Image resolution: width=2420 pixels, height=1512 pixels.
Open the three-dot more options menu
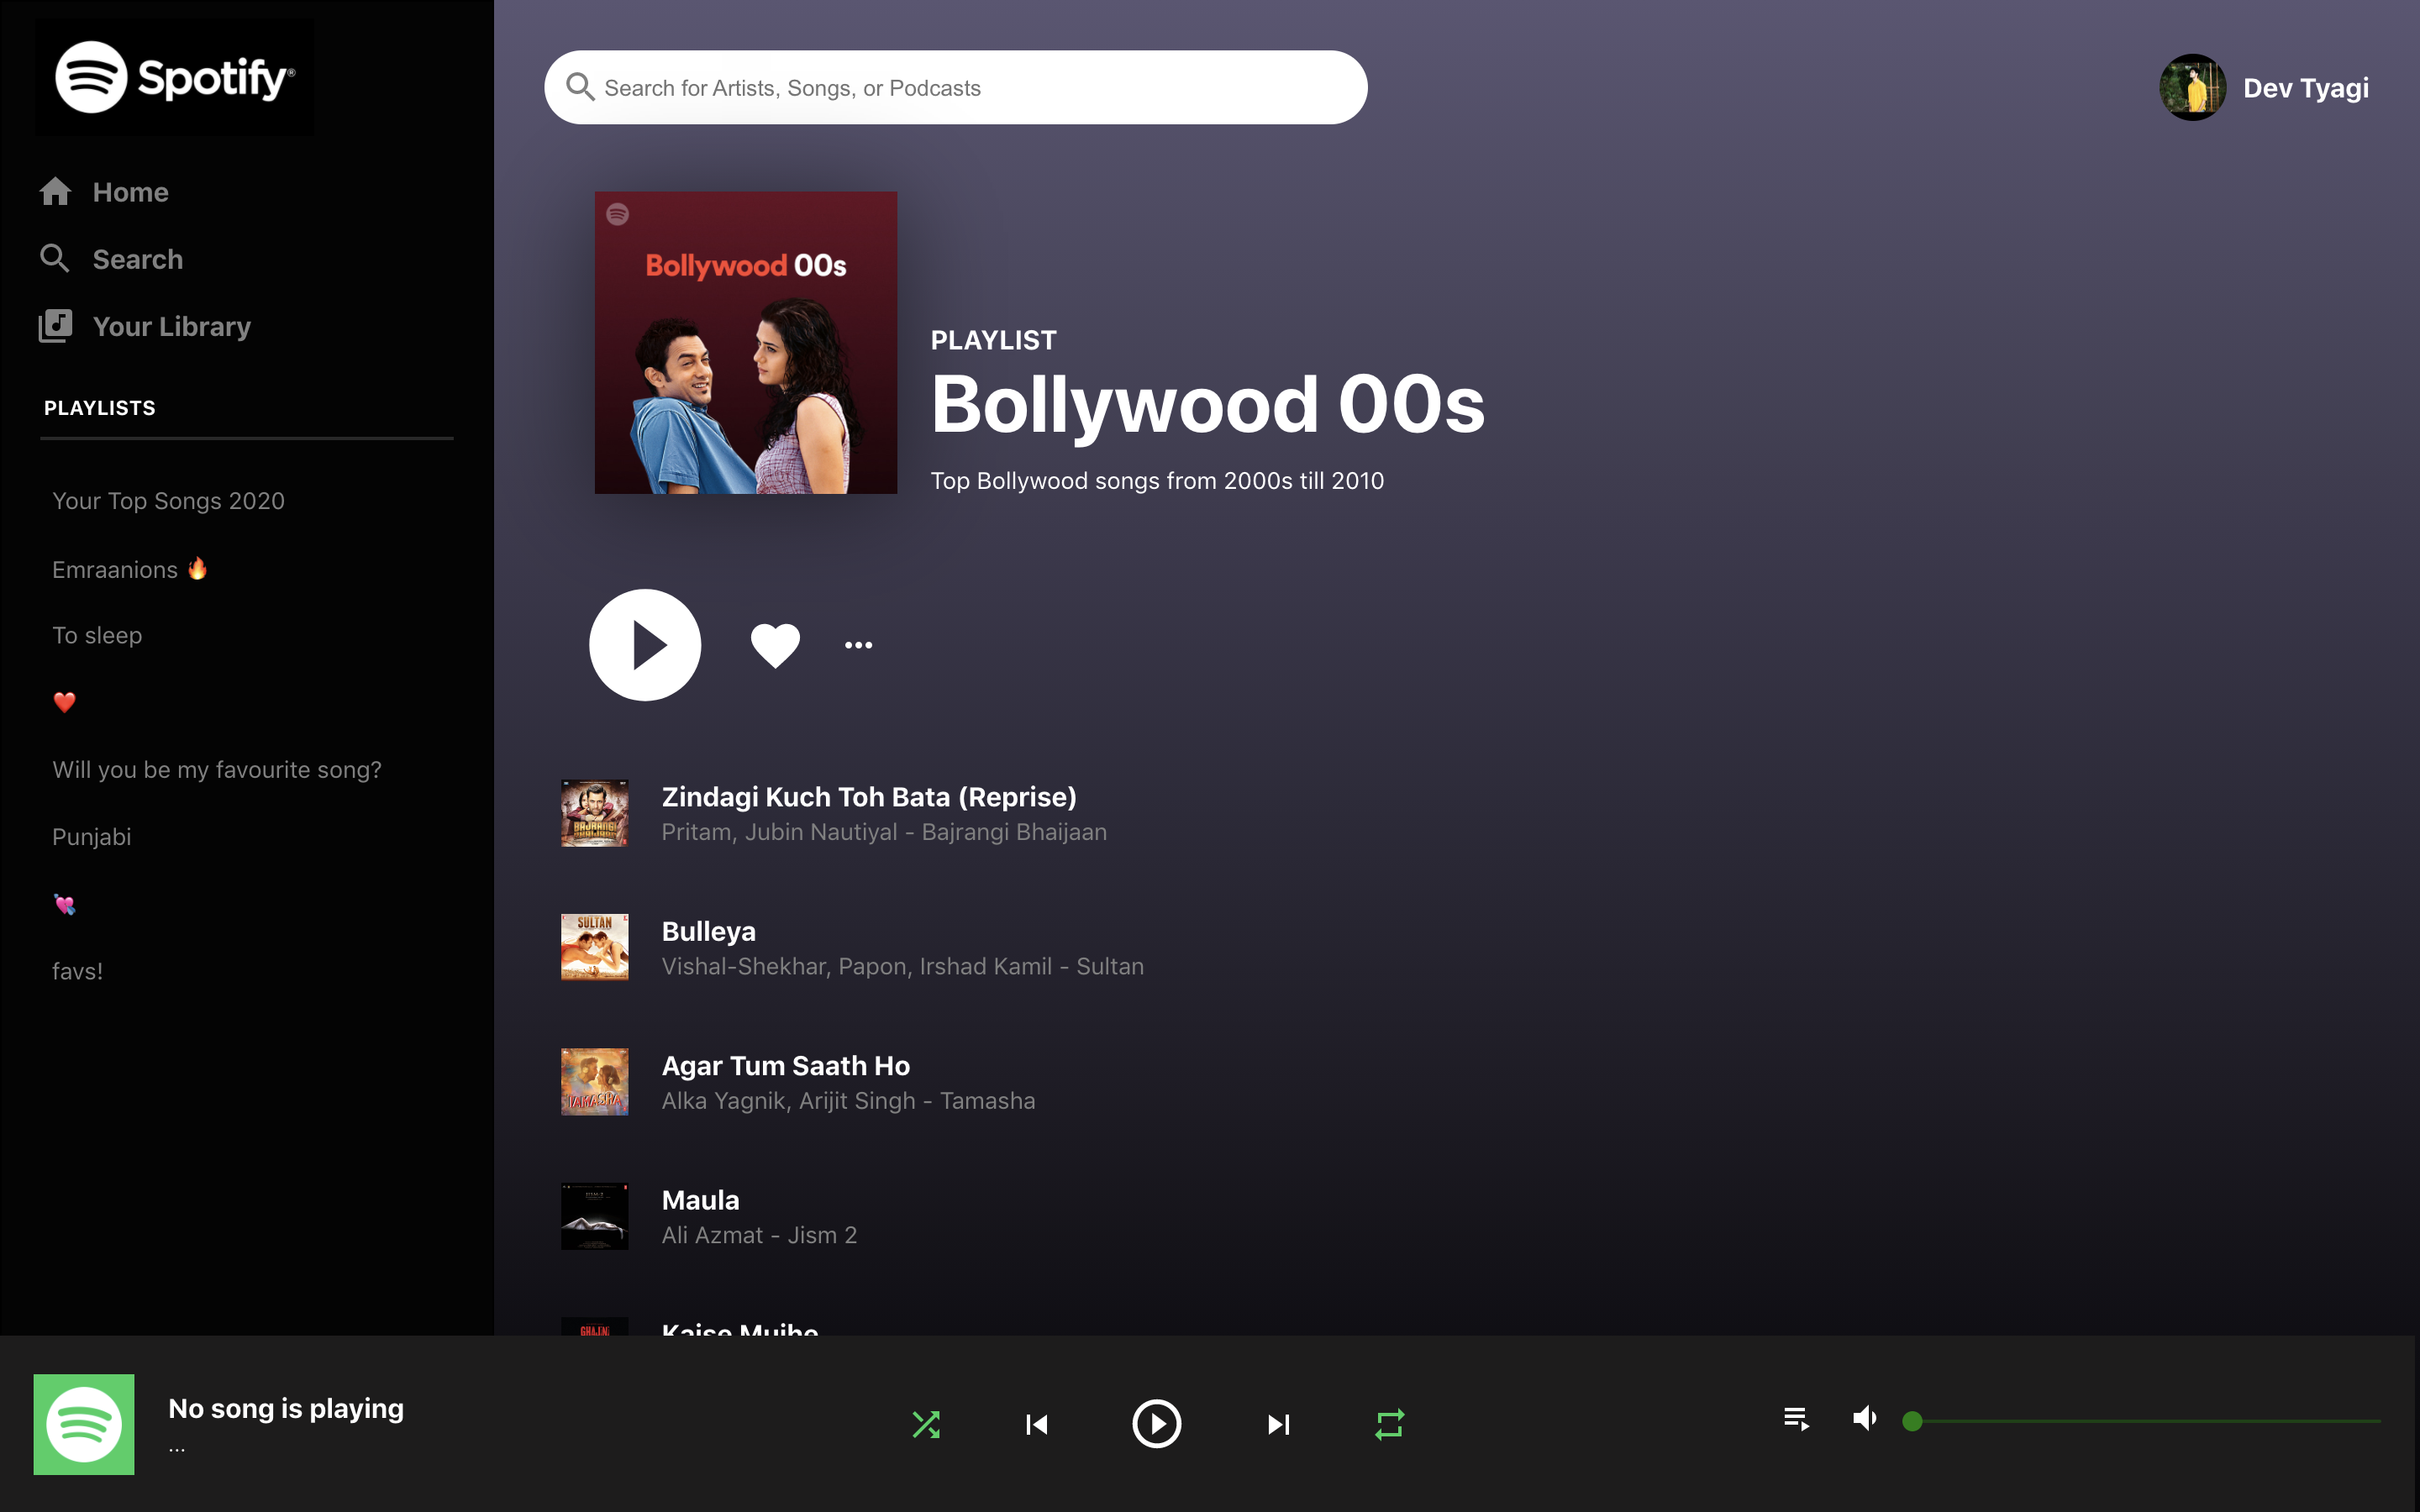[858, 645]
